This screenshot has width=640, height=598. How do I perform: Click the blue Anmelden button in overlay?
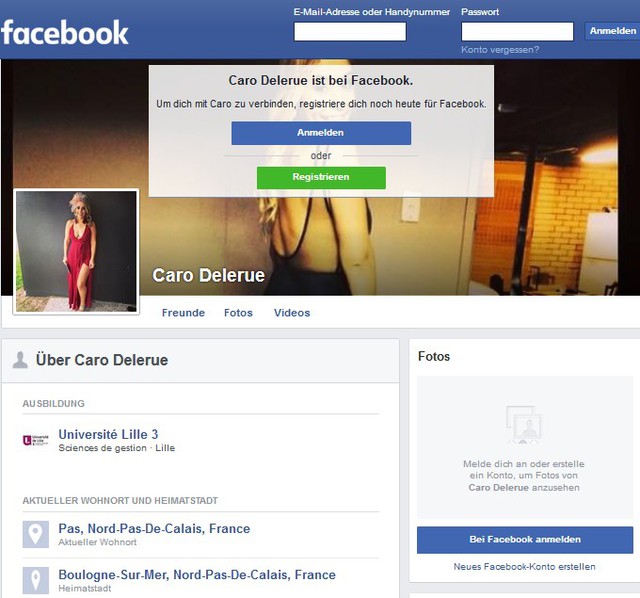321,133
